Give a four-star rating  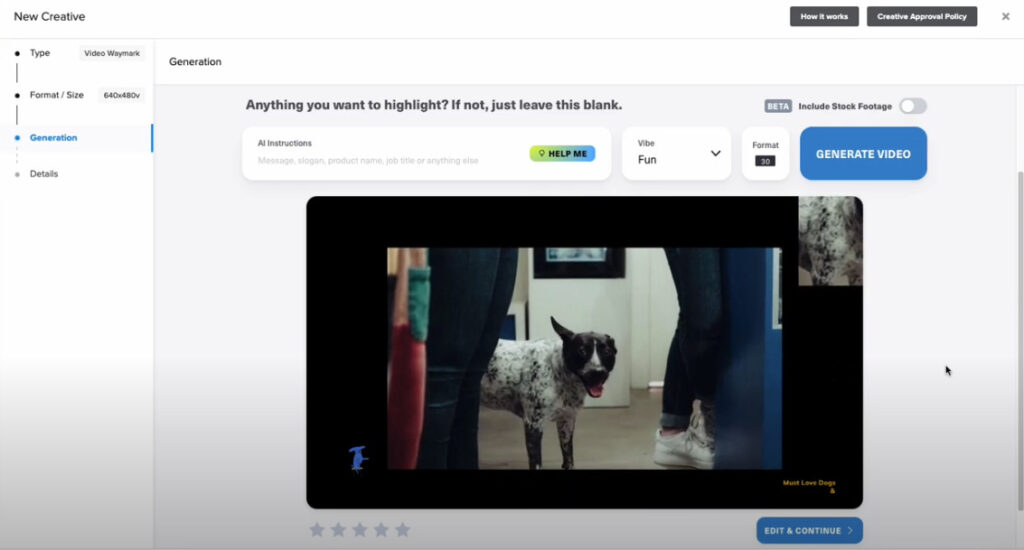[x=381, y=530]
